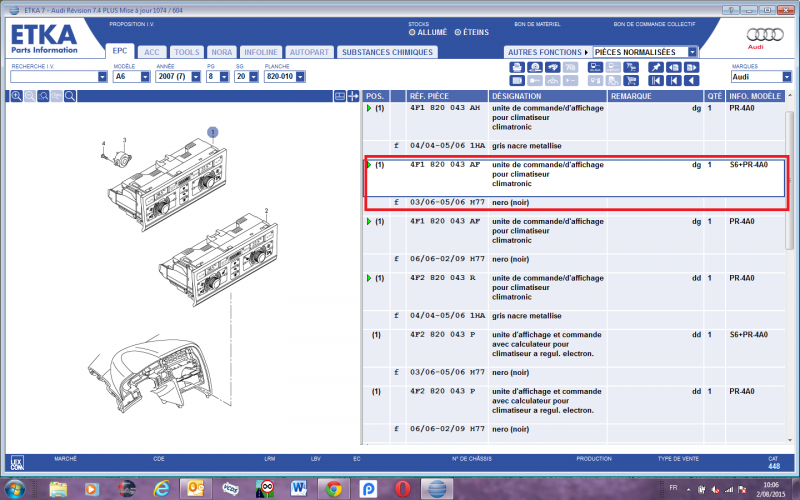This screenshot has height=500, width=800.
Task: Switch to the AUTOPART tab
Action: pyautogui.click(x=309, y=52)
